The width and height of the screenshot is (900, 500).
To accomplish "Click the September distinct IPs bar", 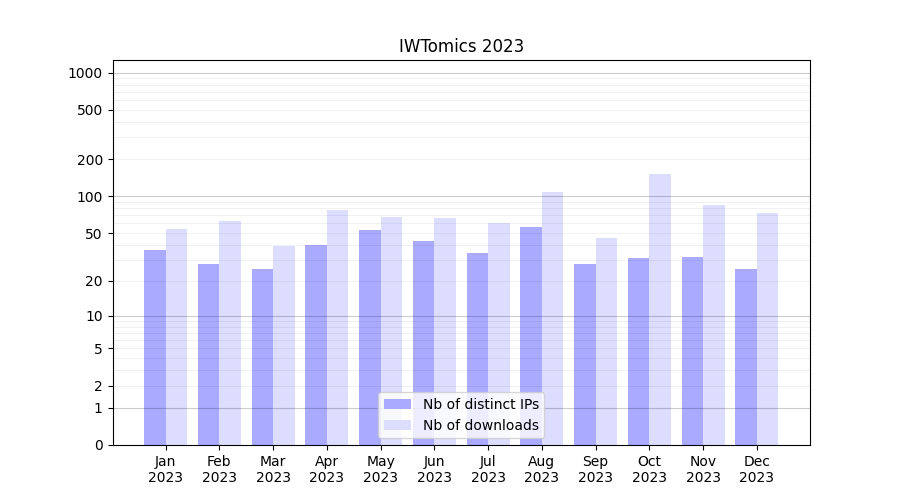I will click(x=585, y=354).
